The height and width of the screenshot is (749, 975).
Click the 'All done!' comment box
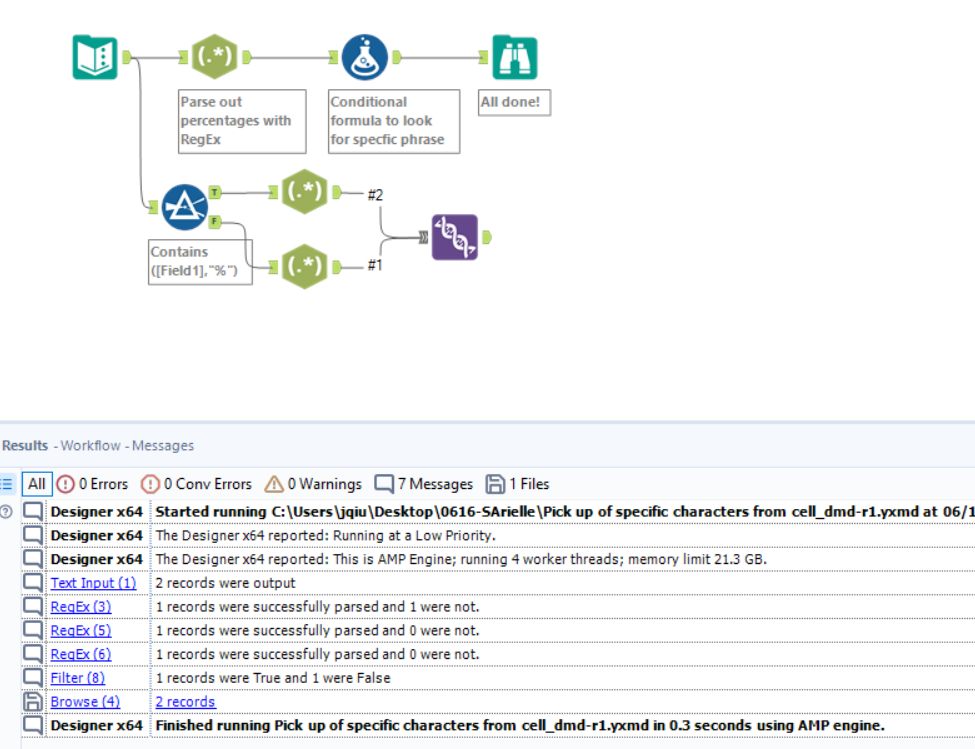513,101
